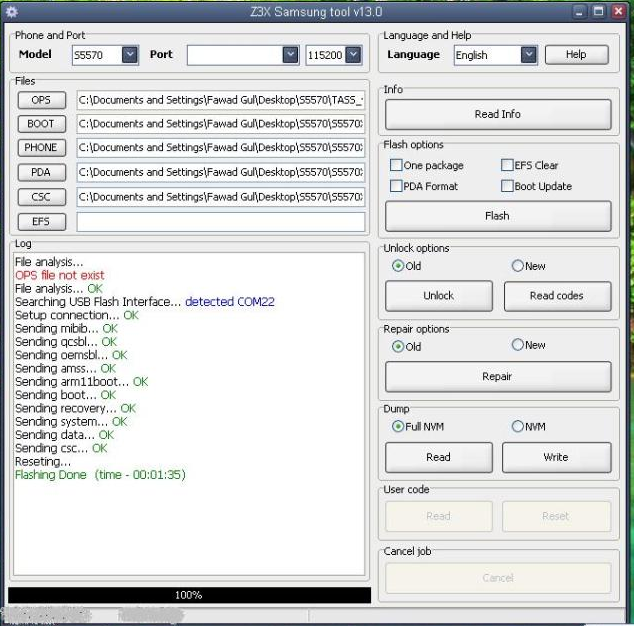Screen dimensions: 634x626
Task: Minimize the Z3X Samsung tool window
Action: 579,11
